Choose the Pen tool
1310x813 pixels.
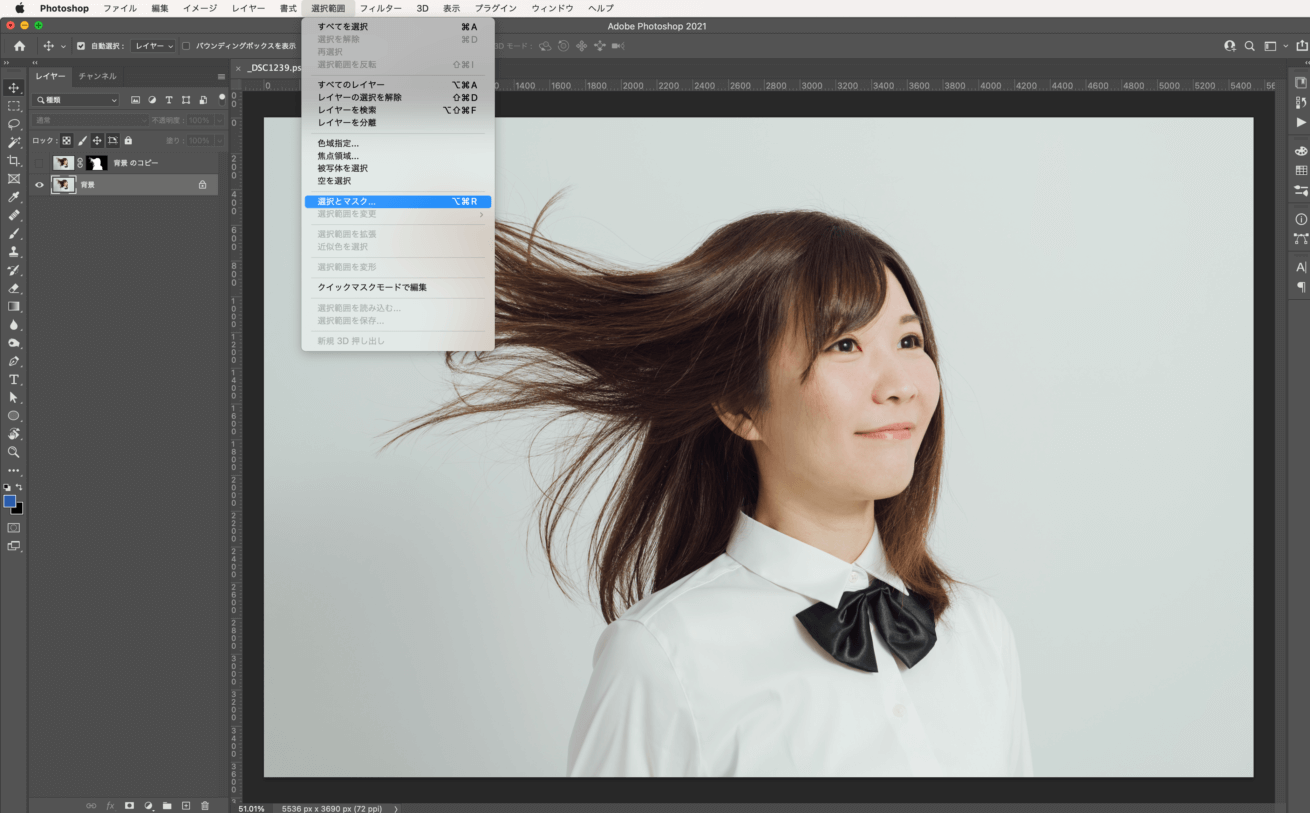[14, 361]
